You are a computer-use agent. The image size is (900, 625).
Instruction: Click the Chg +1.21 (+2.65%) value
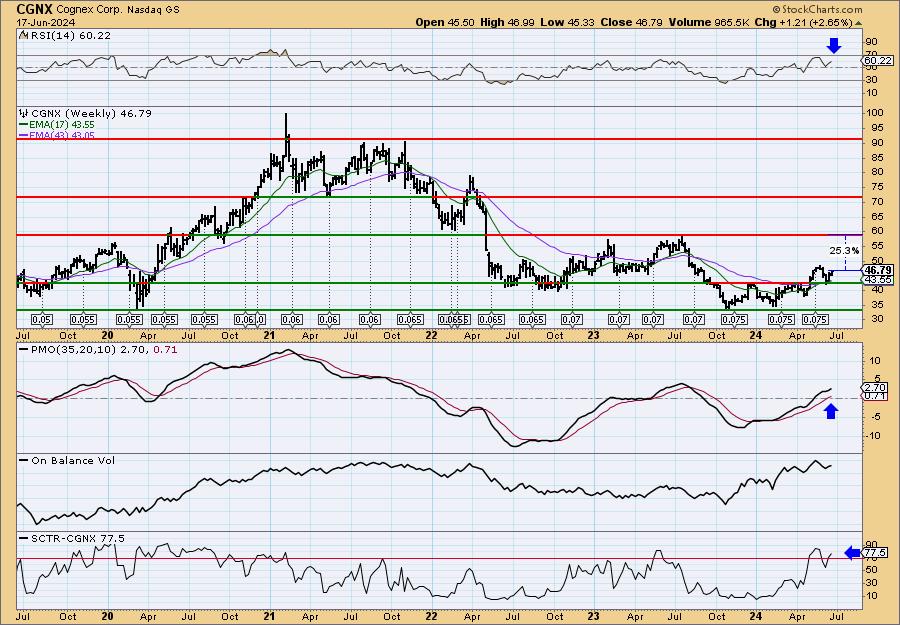coord(802,22)
